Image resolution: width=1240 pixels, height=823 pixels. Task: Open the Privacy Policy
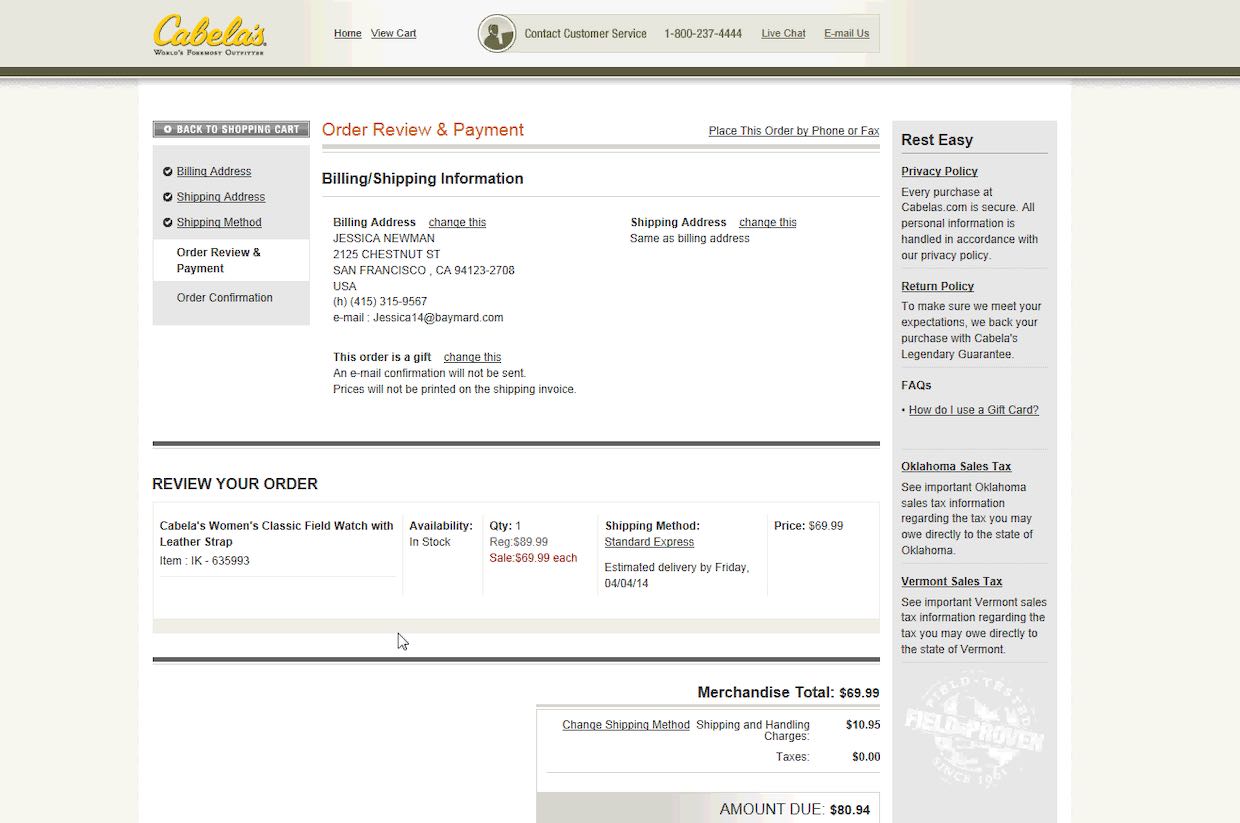click(939, 171)
